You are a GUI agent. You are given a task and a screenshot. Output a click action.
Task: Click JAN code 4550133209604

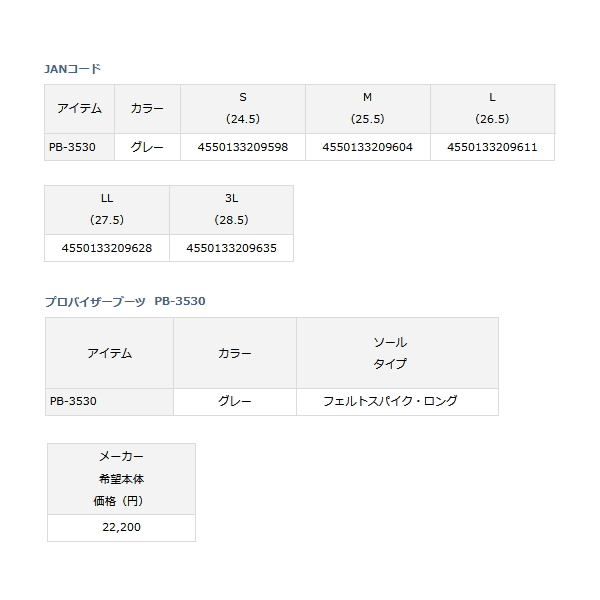[x=368, y=147]
